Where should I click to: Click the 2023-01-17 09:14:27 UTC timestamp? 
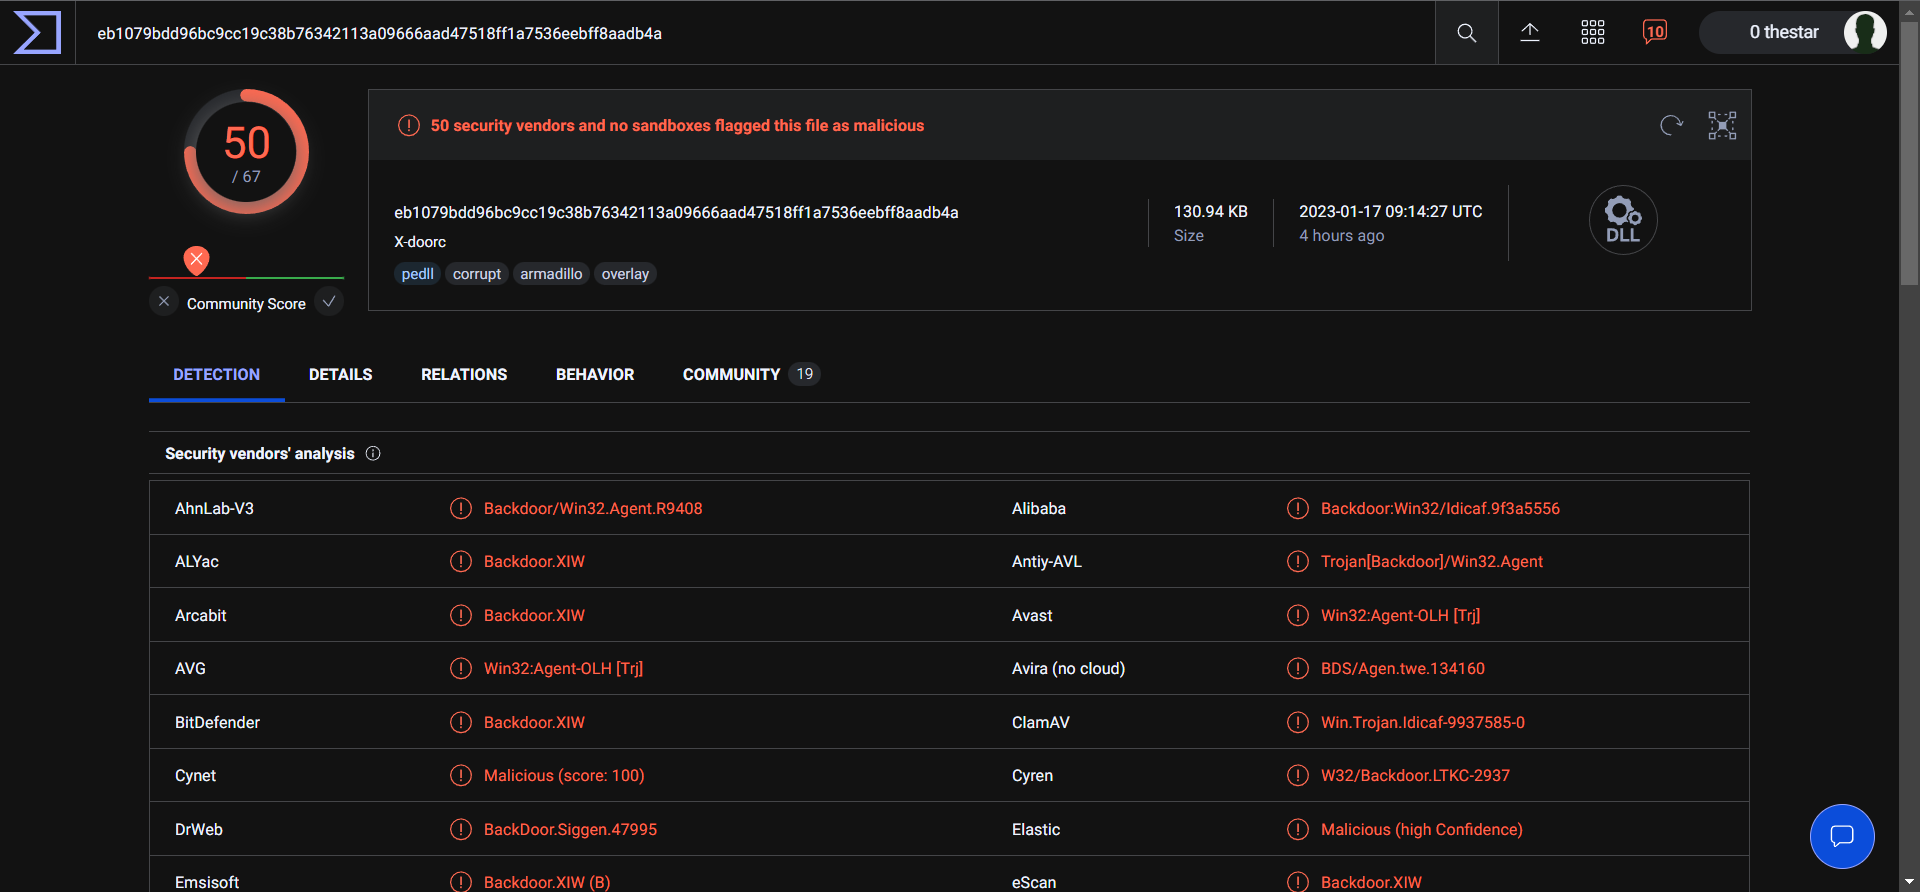tap(1390, 212)
